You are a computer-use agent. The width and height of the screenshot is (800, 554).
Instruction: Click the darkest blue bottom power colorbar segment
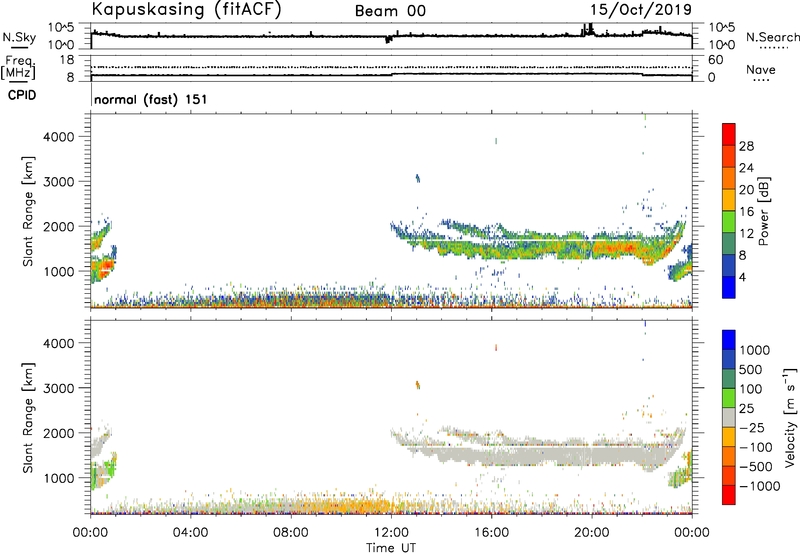pos(729,288)
